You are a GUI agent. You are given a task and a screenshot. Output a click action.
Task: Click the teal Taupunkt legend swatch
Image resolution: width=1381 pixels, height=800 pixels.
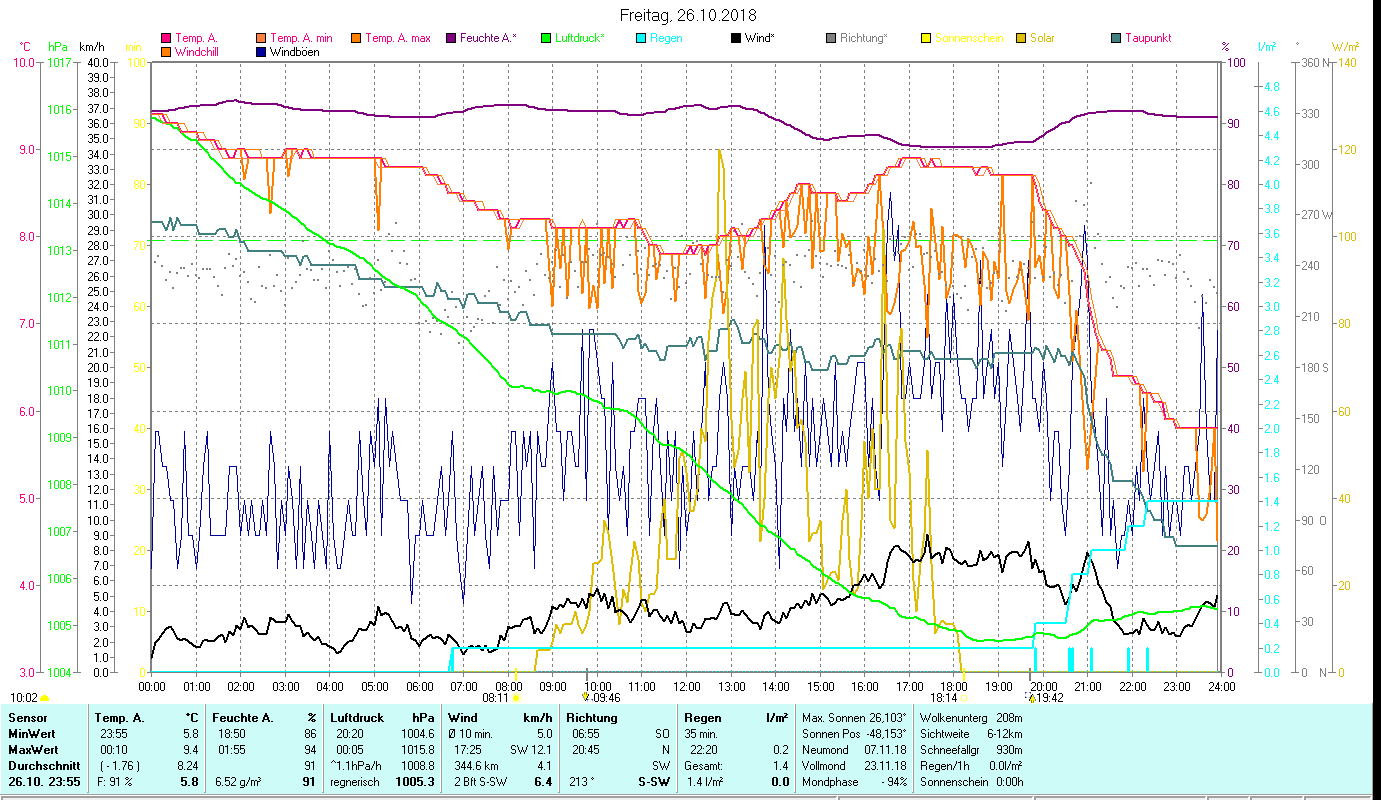(1115, 38)
